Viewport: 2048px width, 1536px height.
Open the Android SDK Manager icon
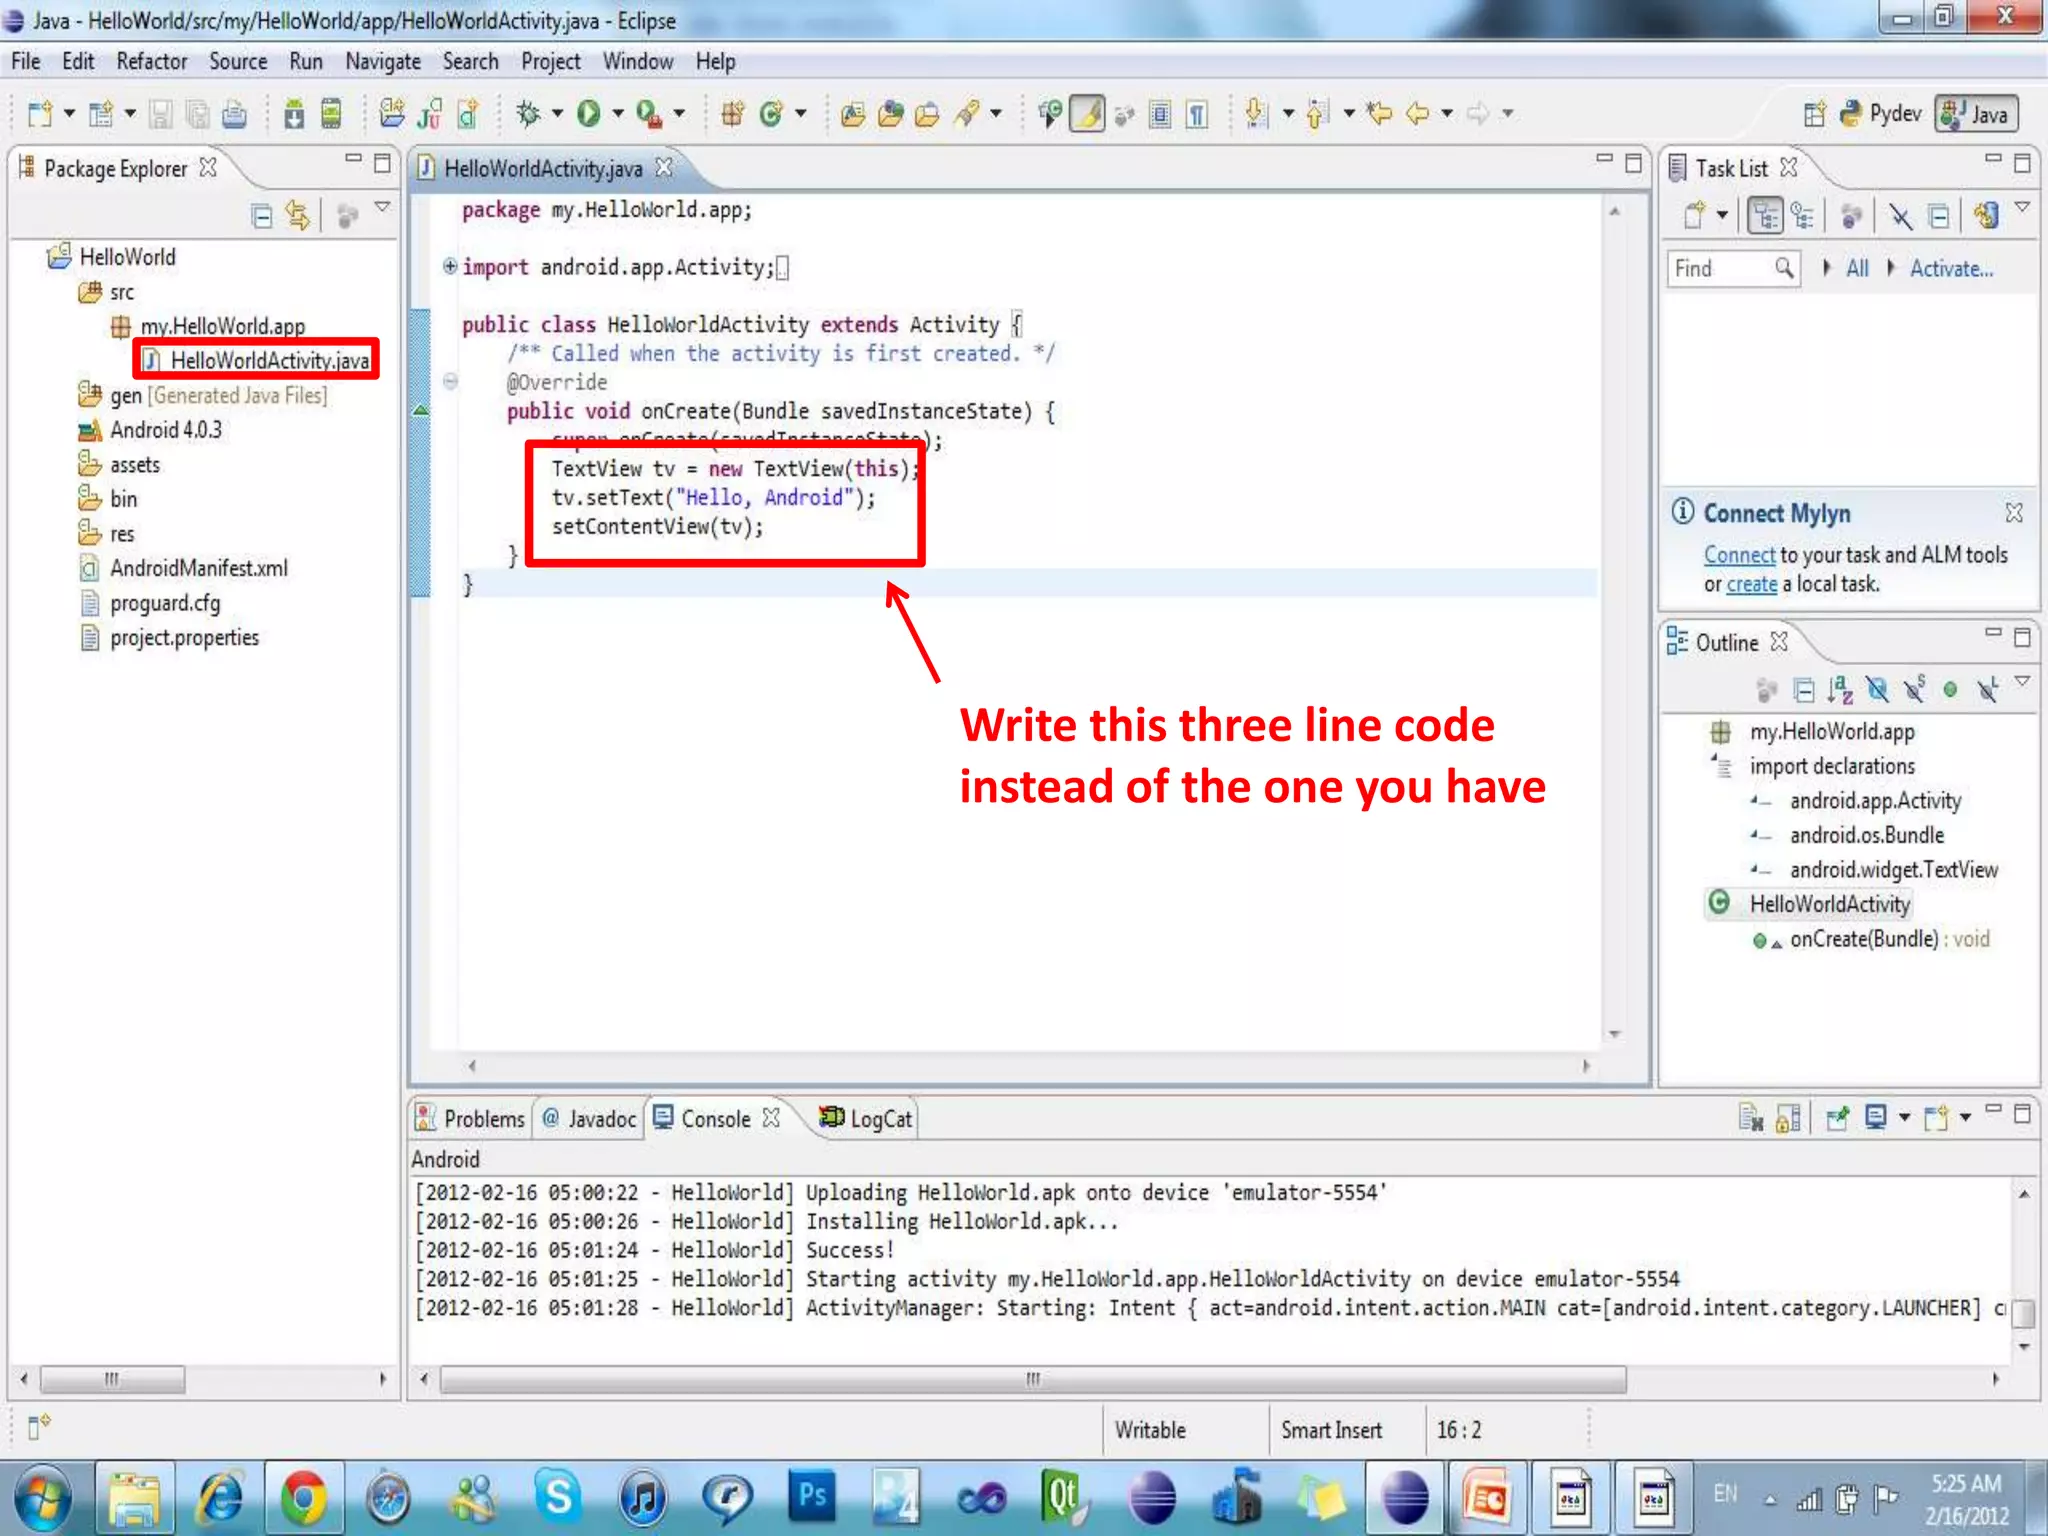[294, 114]
